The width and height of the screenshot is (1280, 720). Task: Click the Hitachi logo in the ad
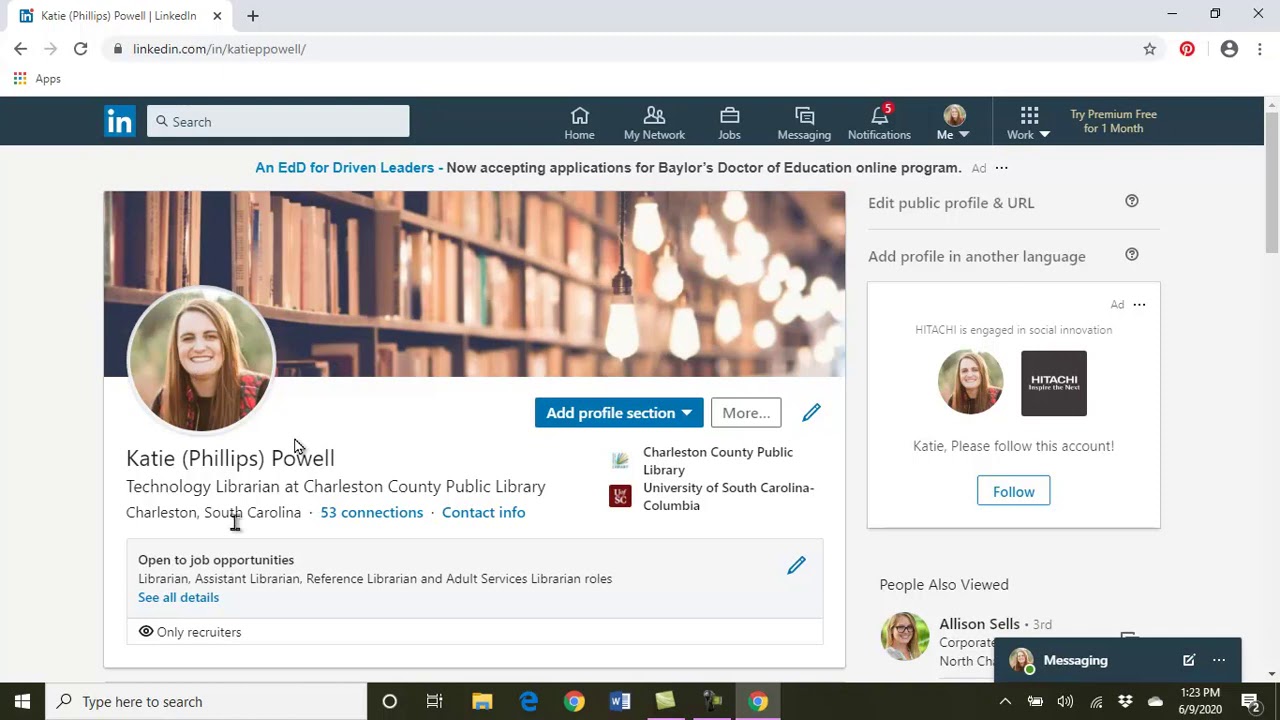1053,383
